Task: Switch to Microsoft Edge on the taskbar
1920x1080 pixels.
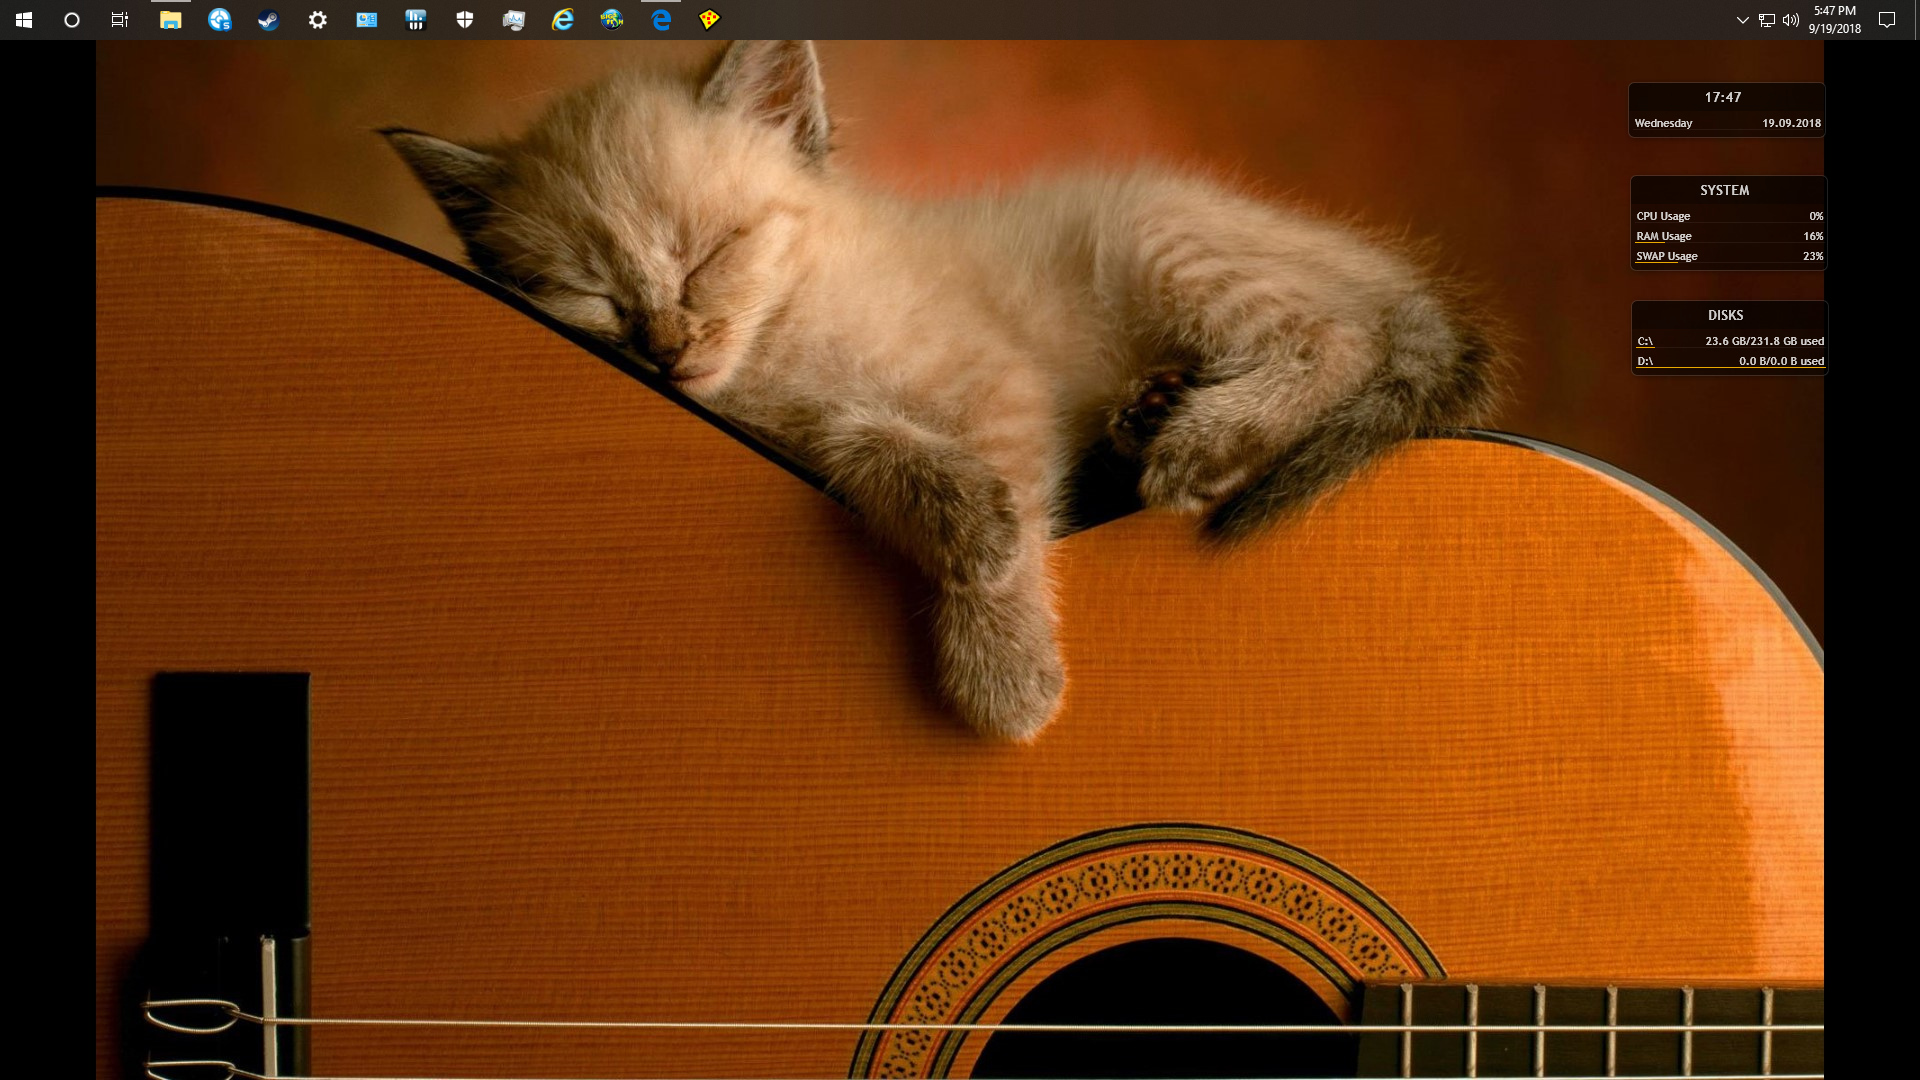Action: tap(661, 20)
